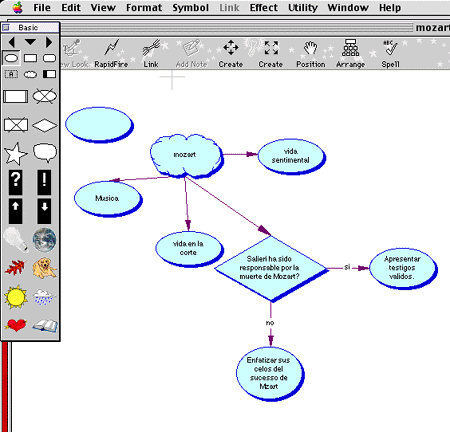450x432 pixels.
Task: Select the dashed text box symbol
Action: point(11,74)
